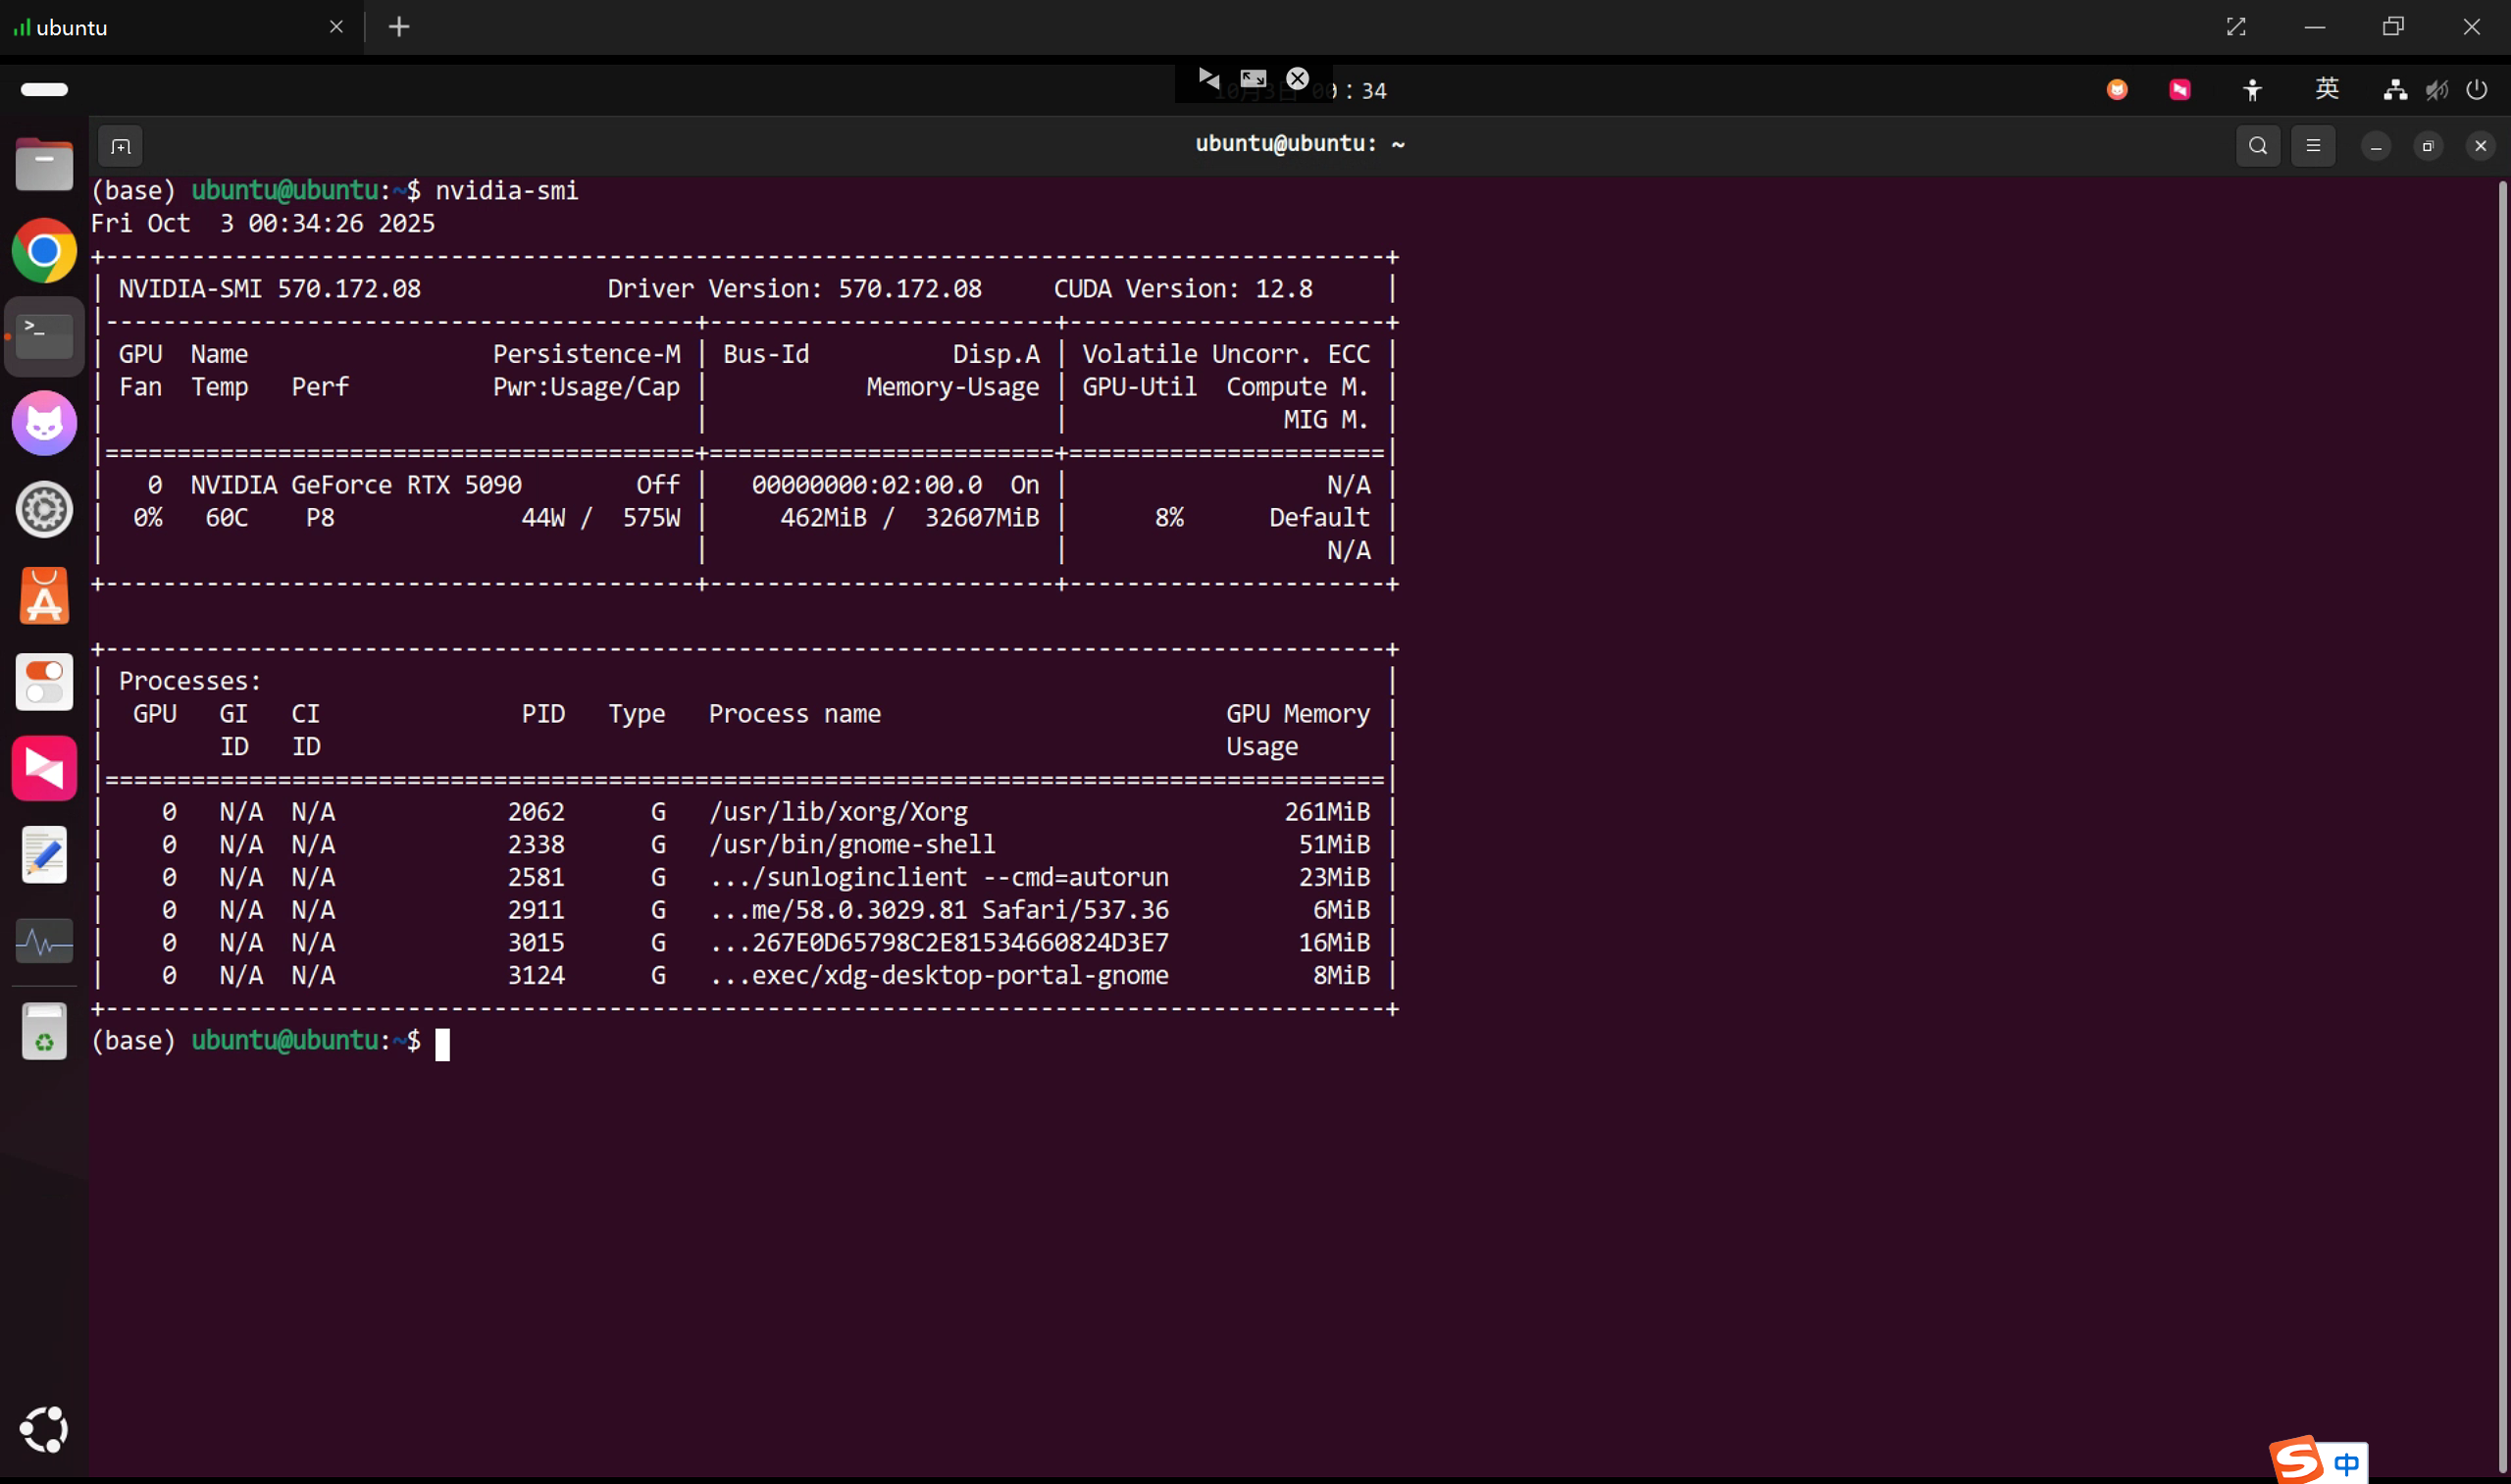Viewport: 2511px width, 1484px height.
Task: Open system power menu in top bar
Action: pyautogui.click(x=2476, y=90)
